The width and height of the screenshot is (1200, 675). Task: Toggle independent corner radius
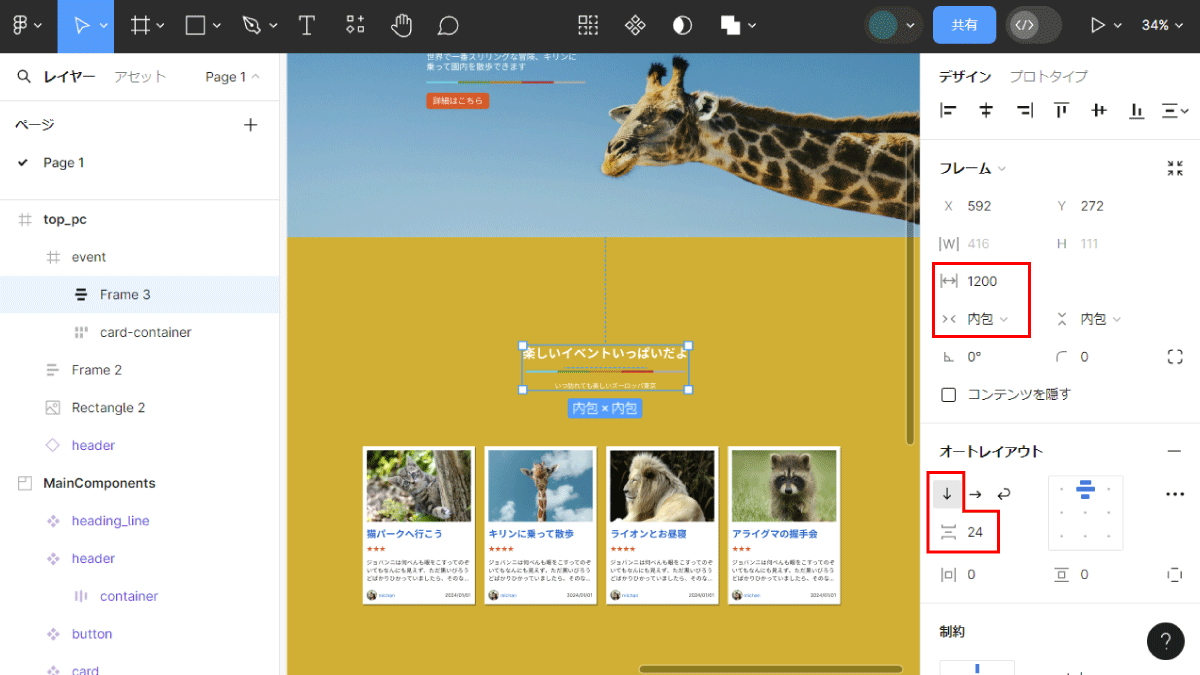point(1175,357)
